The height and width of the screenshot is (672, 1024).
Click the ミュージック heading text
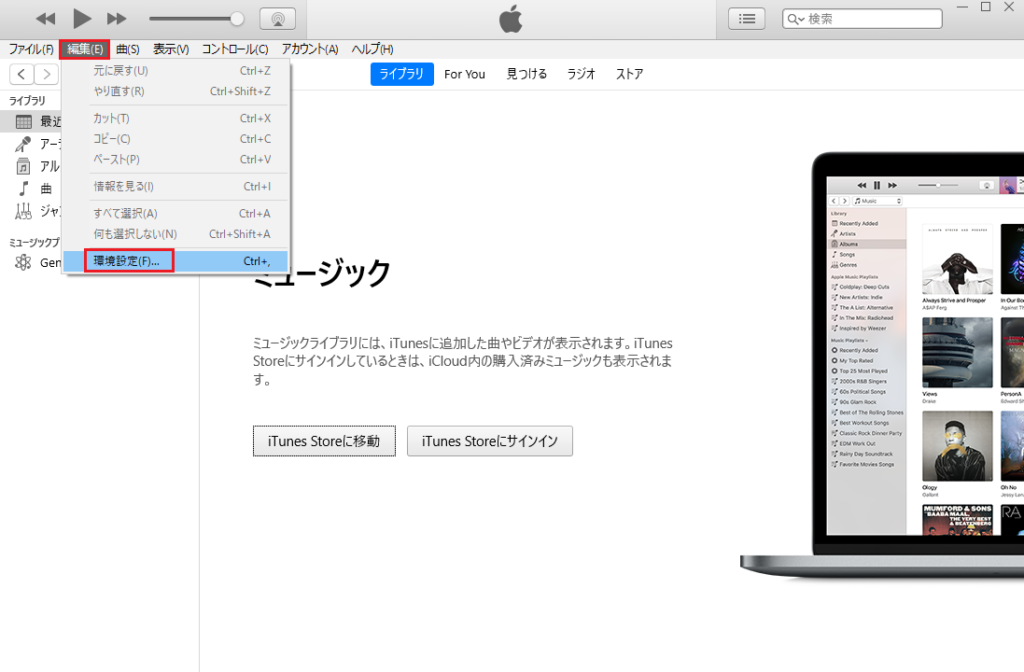[x=321, y=273]
